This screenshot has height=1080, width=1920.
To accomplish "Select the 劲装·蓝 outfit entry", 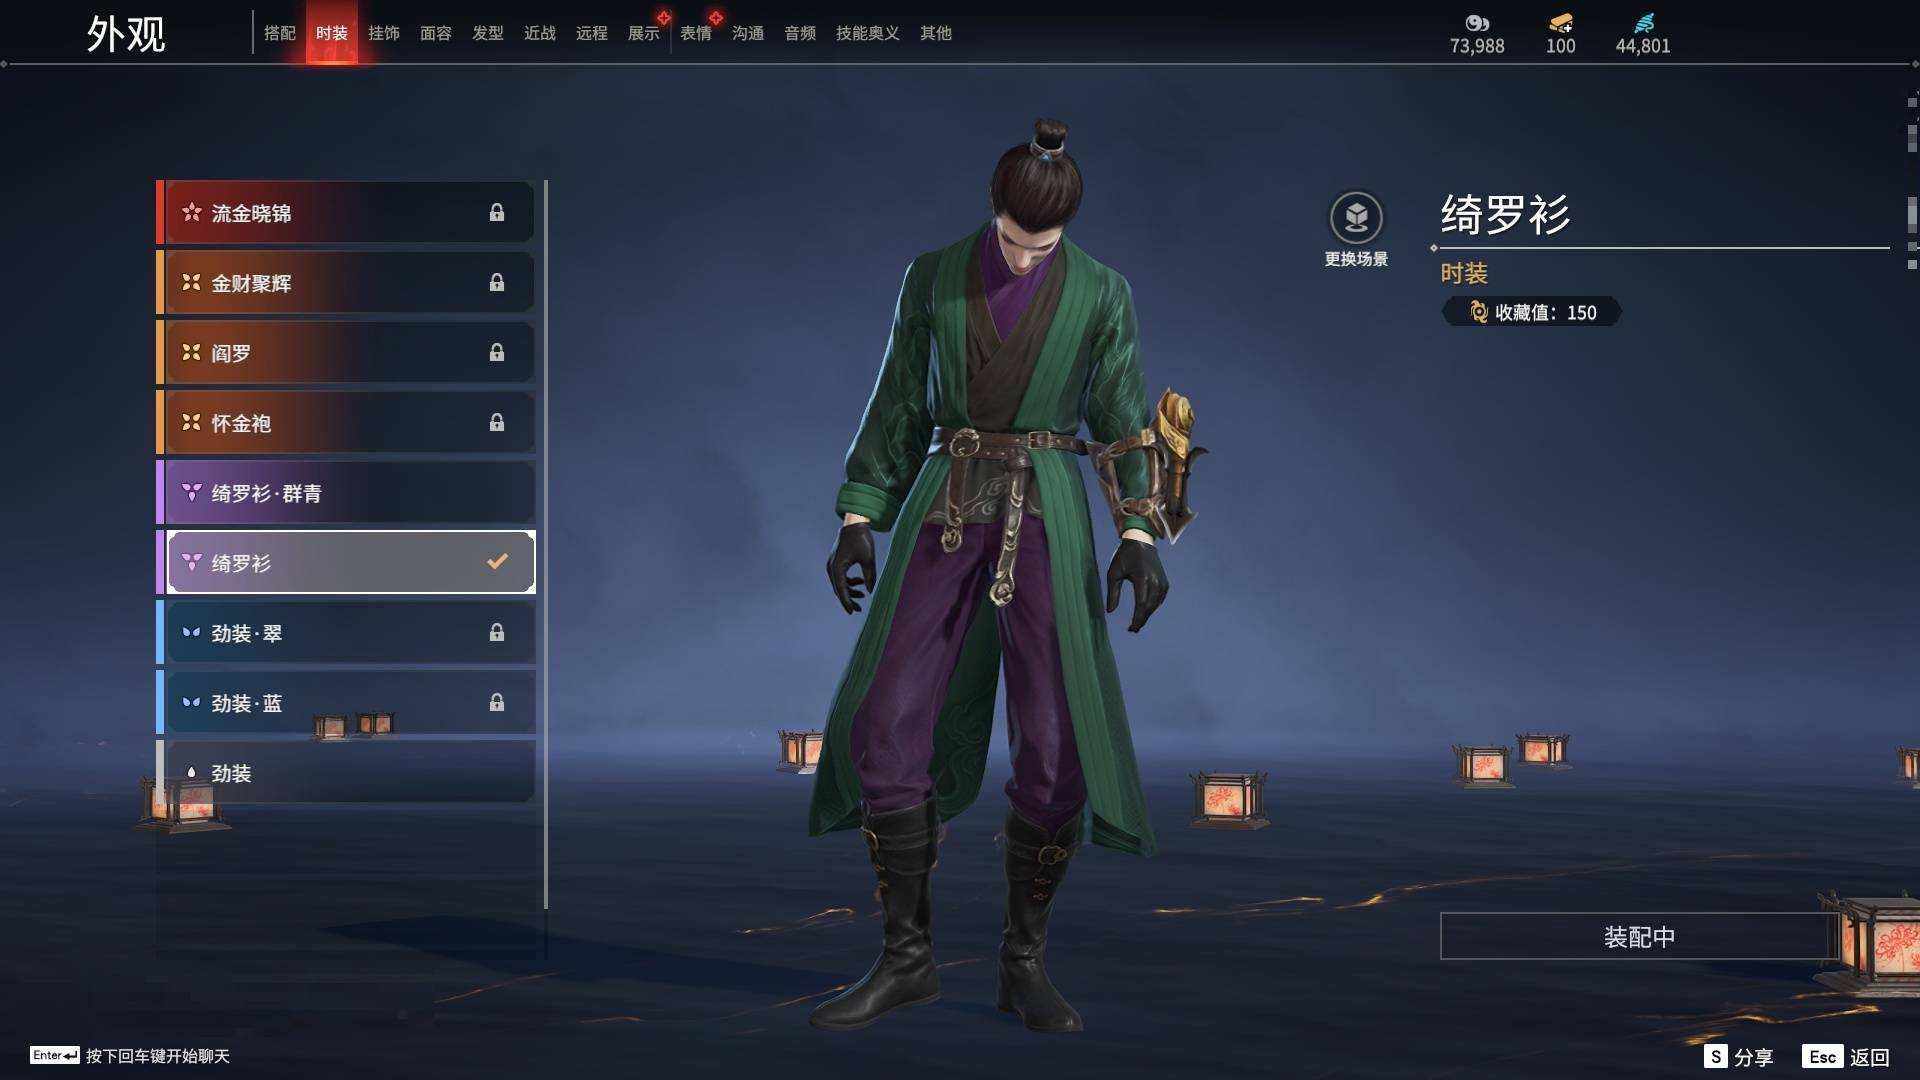I will coord(346,702).
